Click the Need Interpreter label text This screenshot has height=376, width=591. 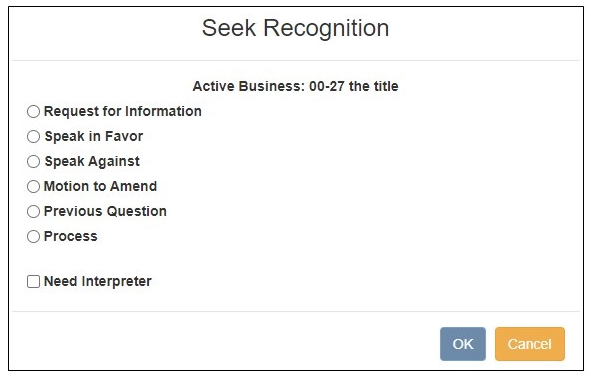click(98, 281)
